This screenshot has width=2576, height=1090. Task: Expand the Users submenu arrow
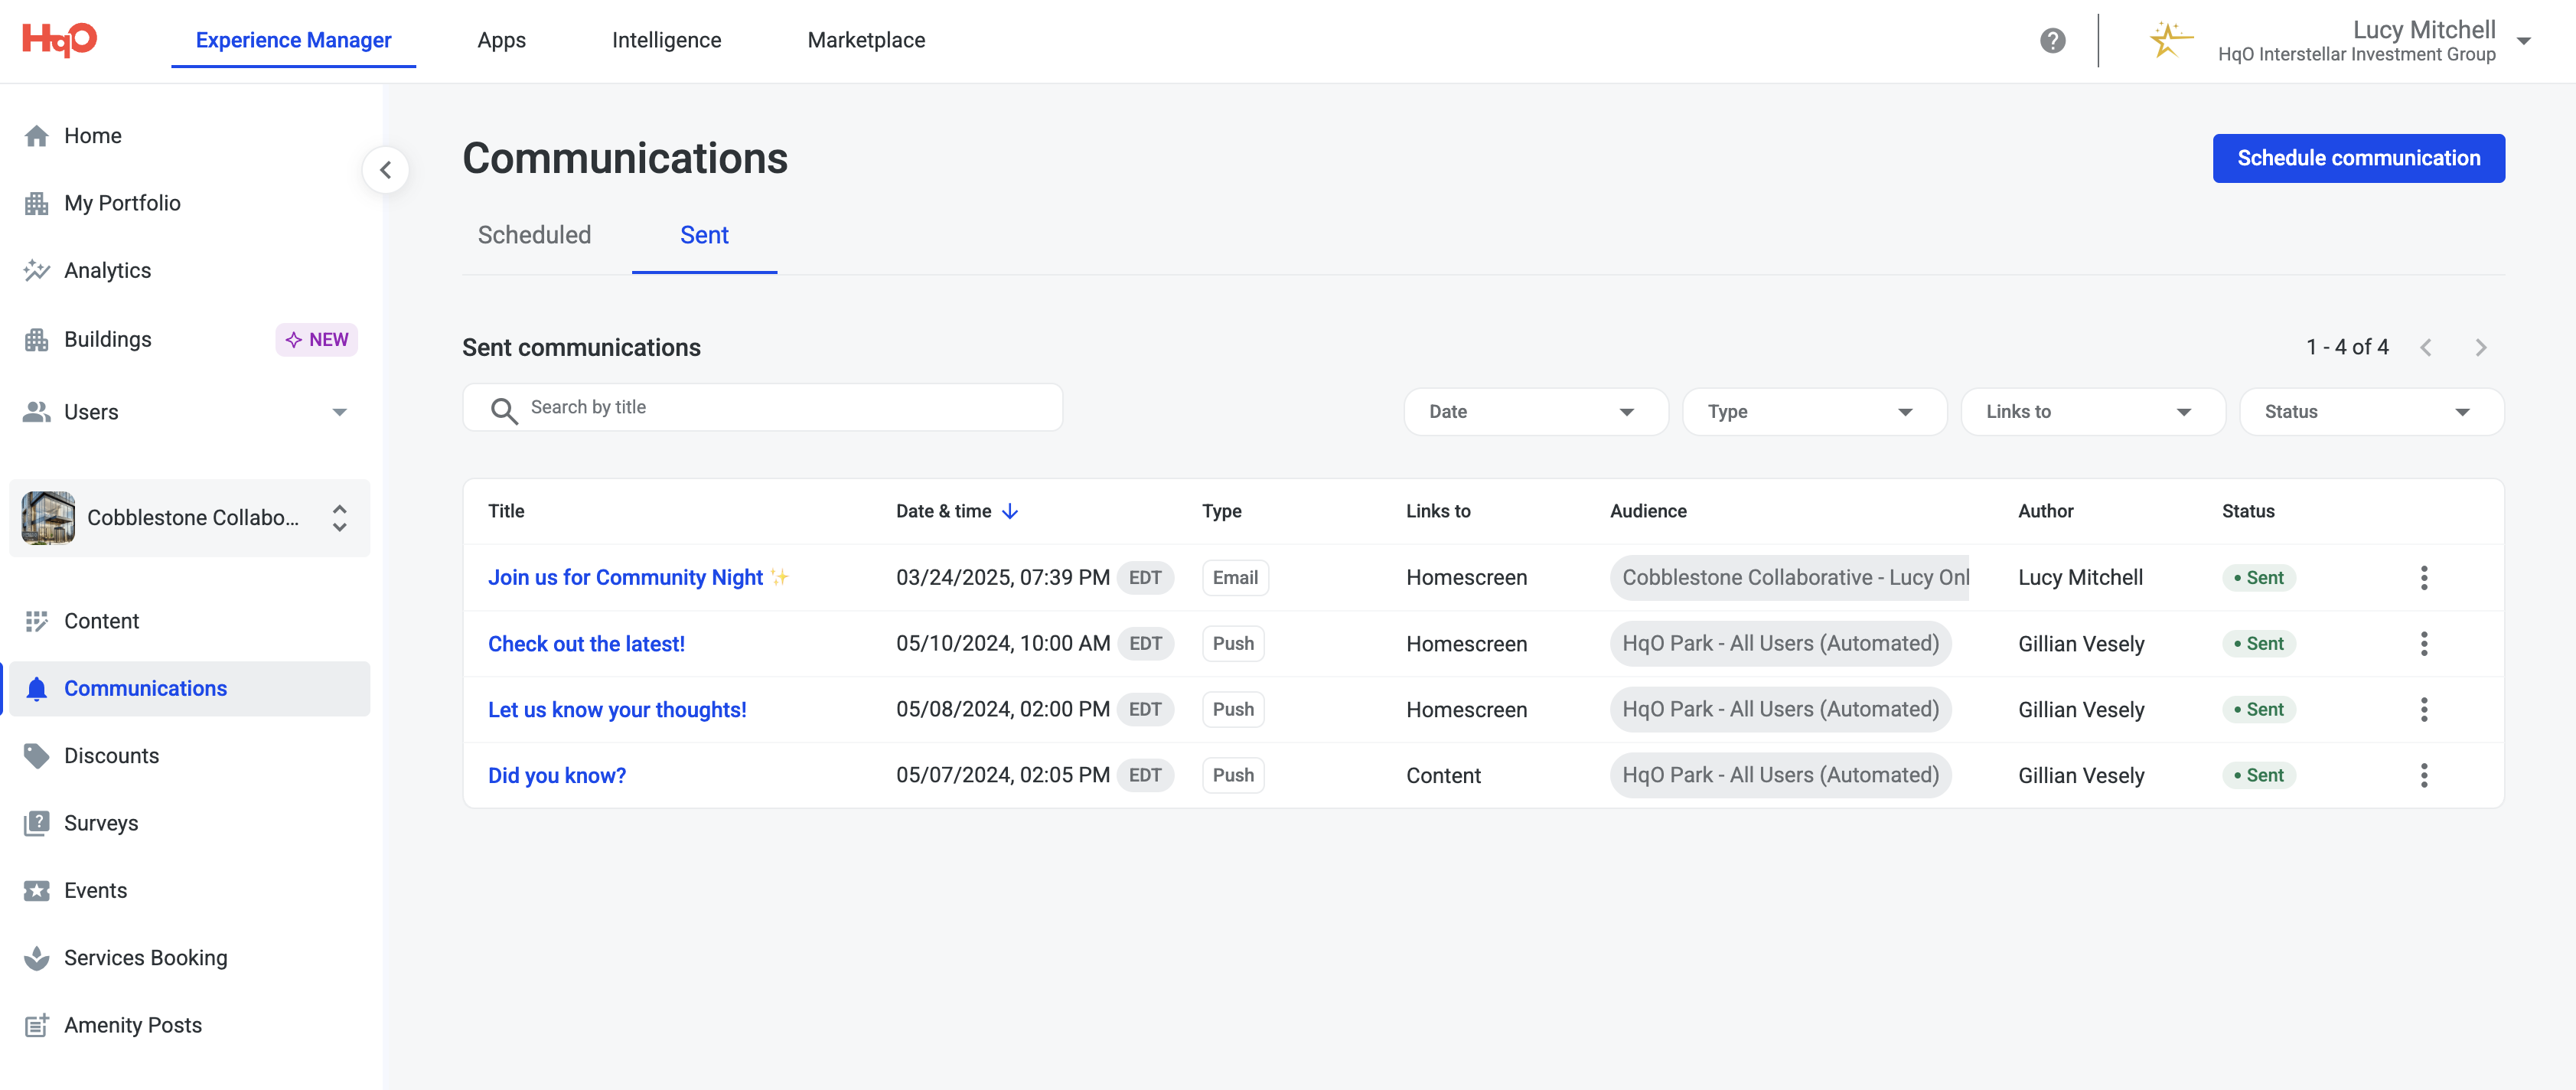(340, 412)
